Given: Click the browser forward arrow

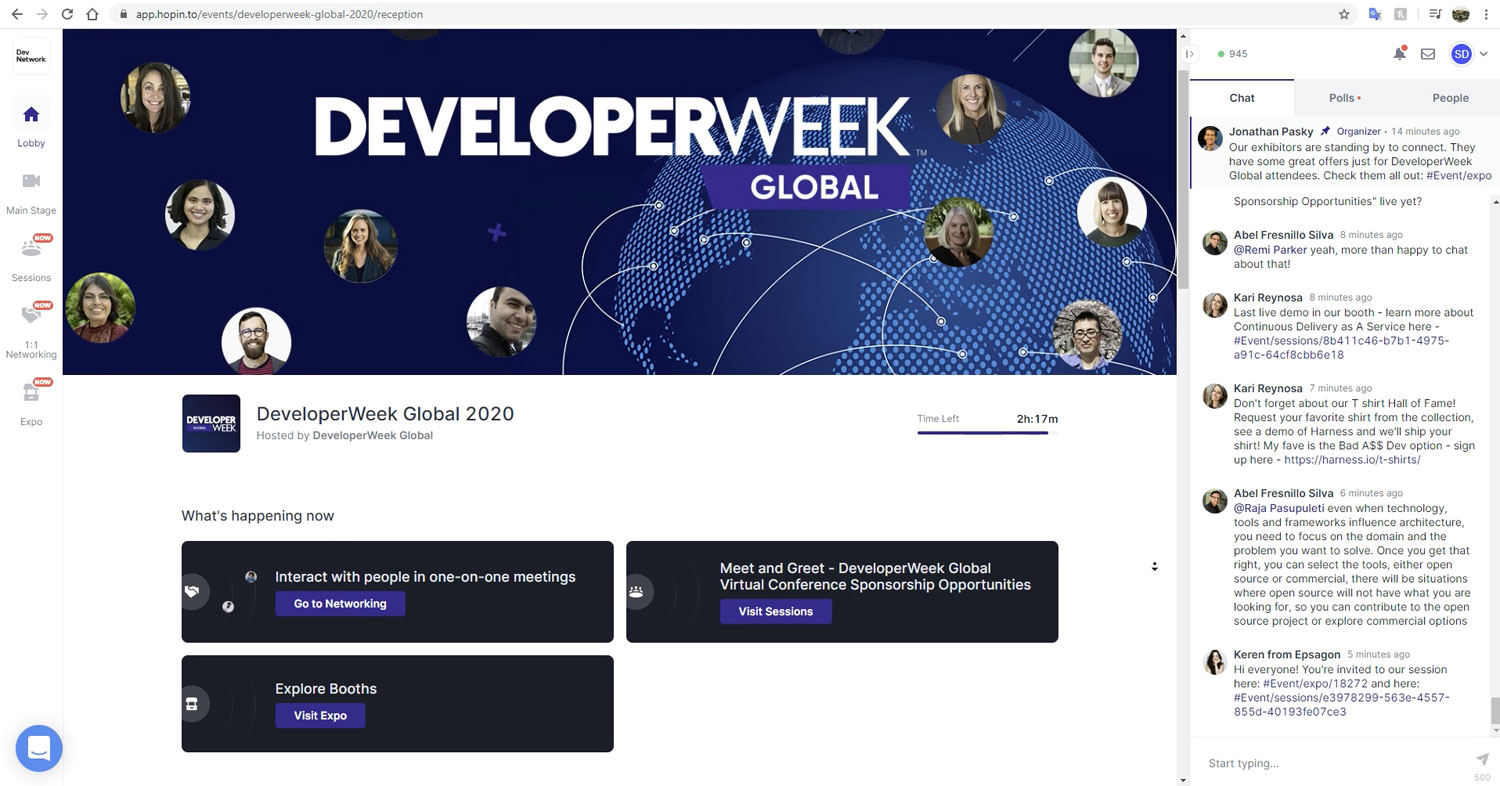Looking at the screenshot, I should pos(42,14).
